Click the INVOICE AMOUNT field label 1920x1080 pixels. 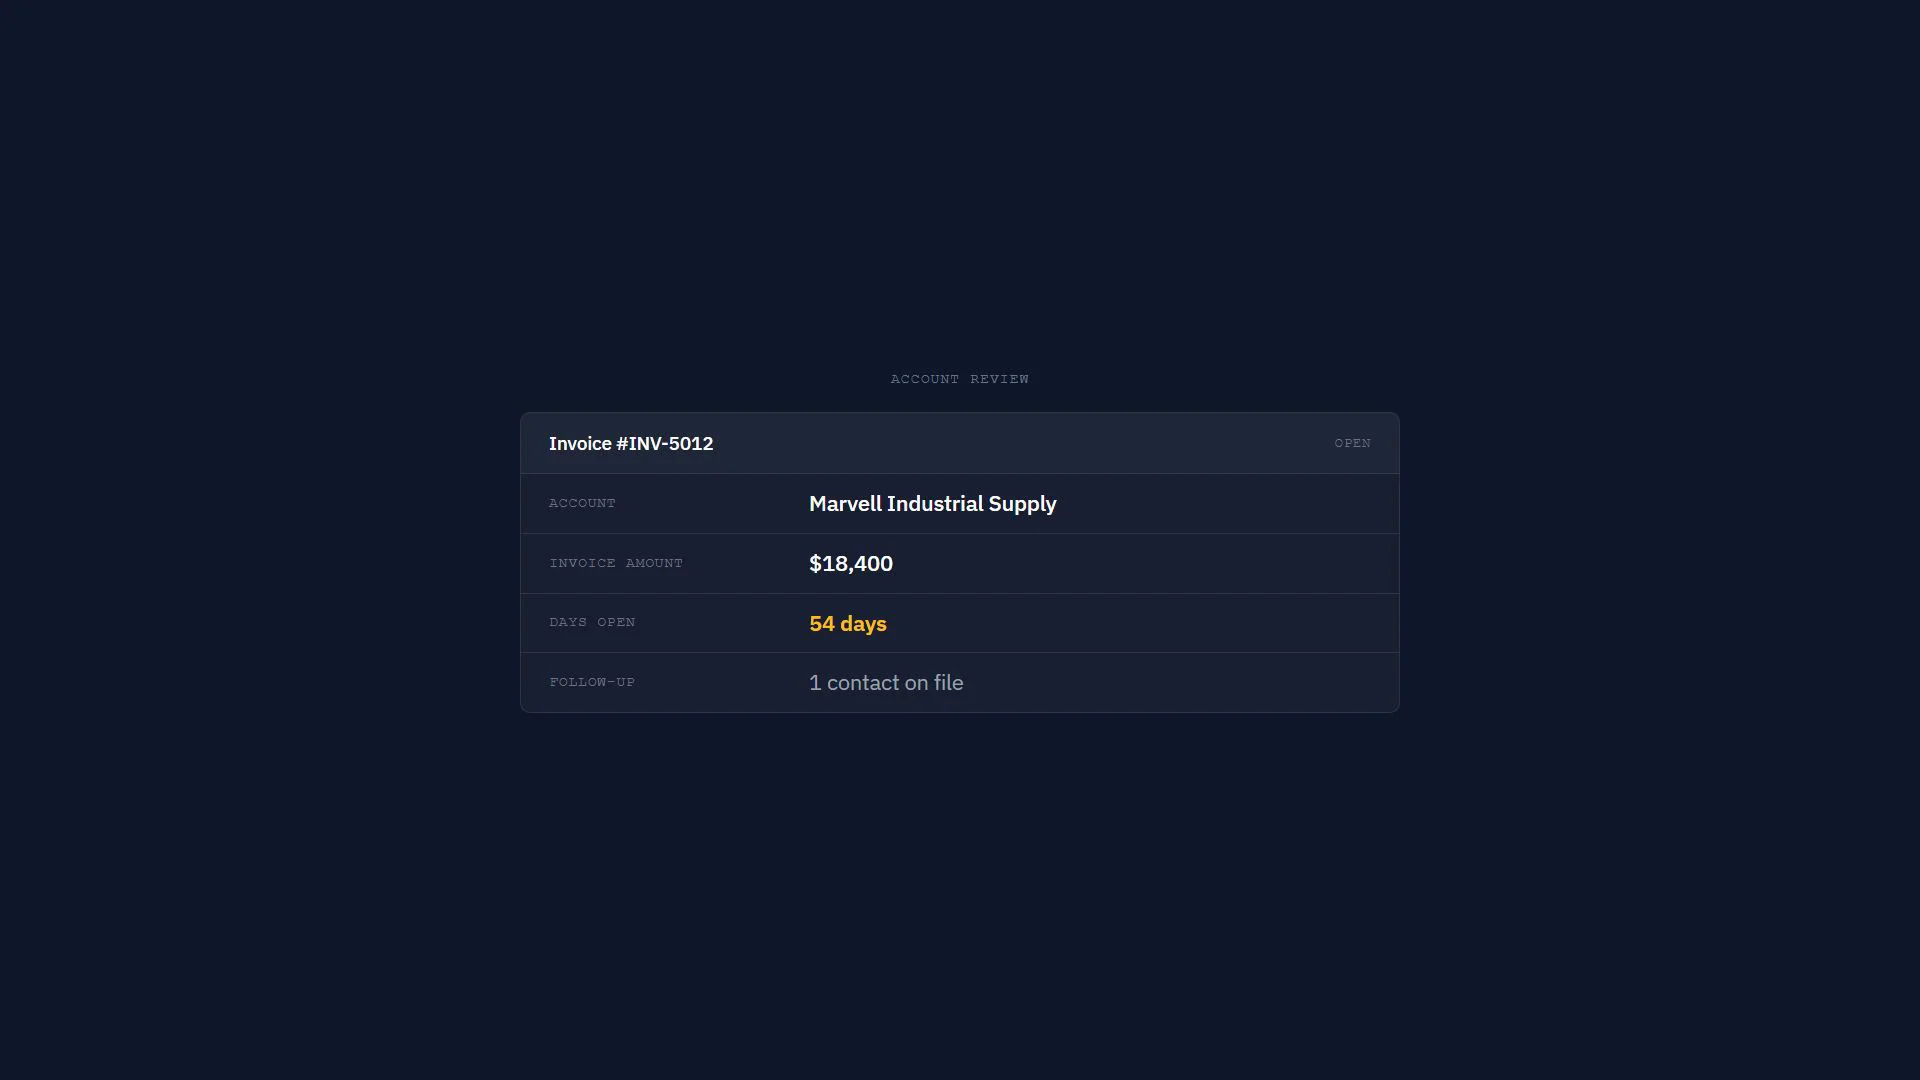point(616,563)
